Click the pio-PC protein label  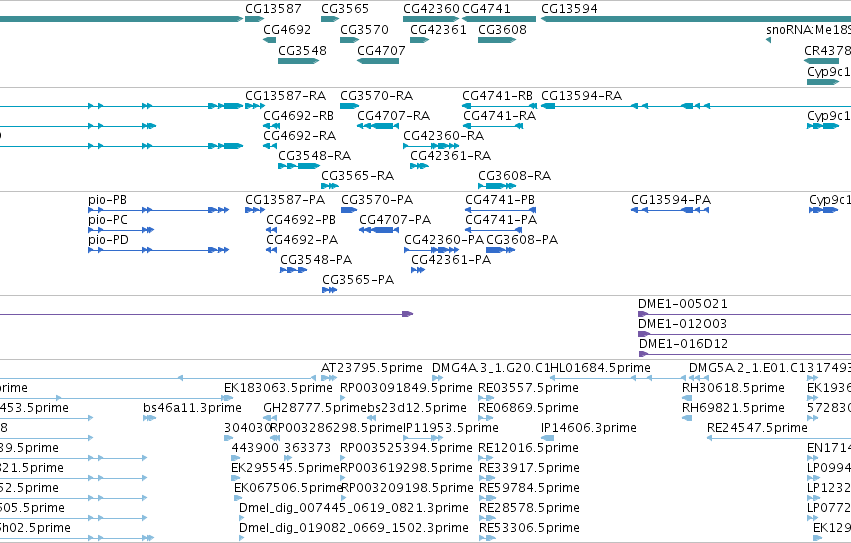tap(108, 220)
